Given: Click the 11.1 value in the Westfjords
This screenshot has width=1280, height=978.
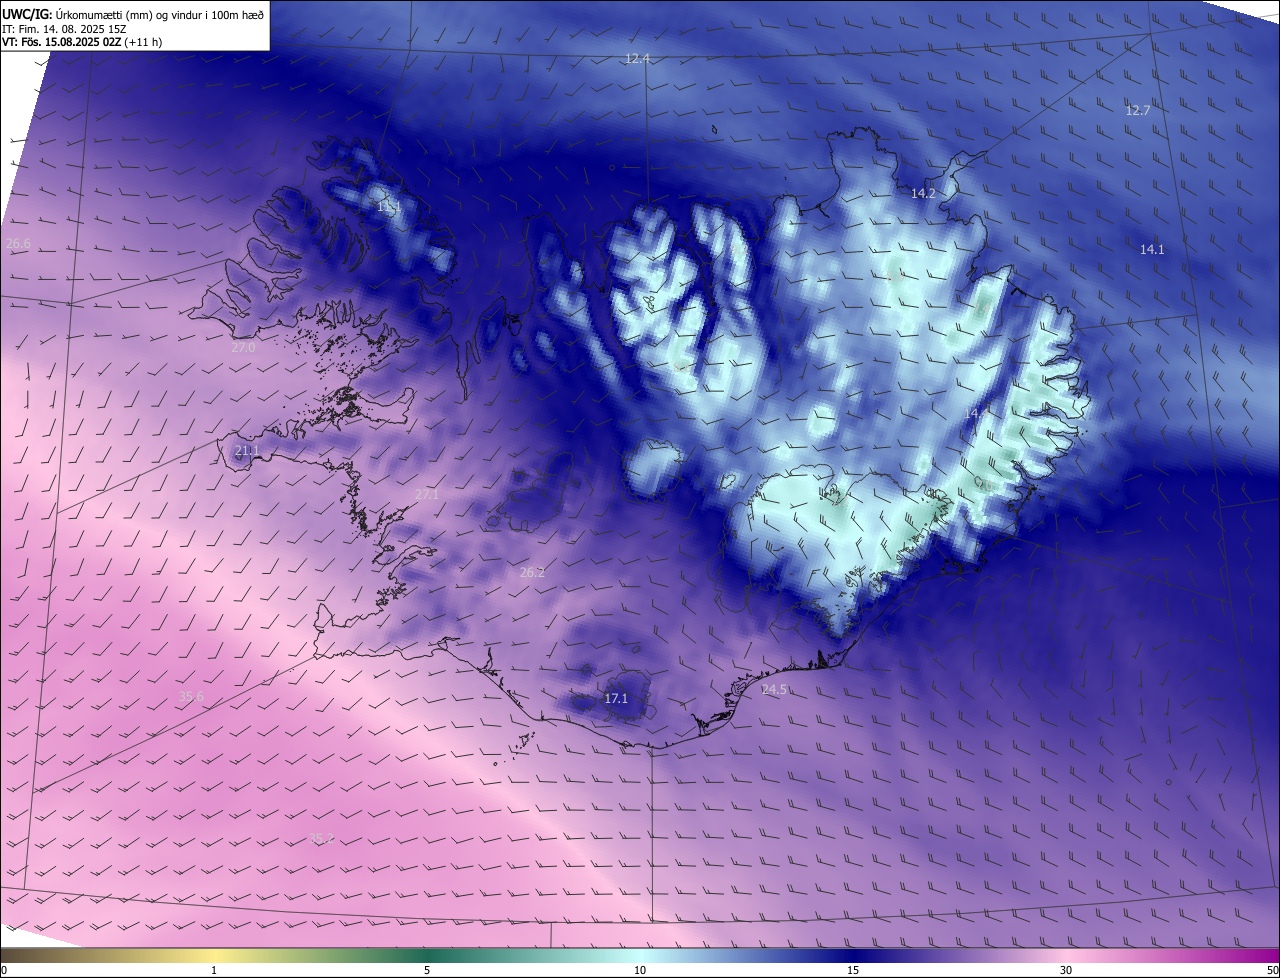Looking at the screenshot, I should point(388,207).
